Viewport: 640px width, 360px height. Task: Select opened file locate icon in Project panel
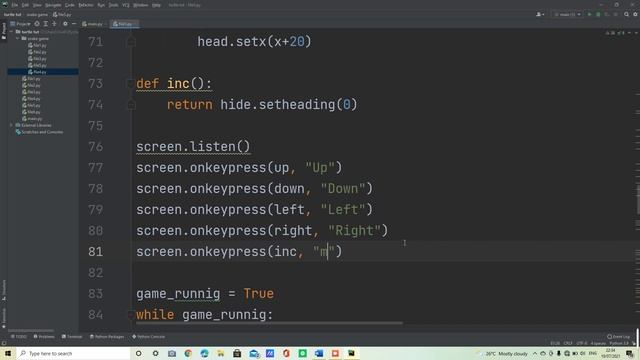(x=37, y=24)
